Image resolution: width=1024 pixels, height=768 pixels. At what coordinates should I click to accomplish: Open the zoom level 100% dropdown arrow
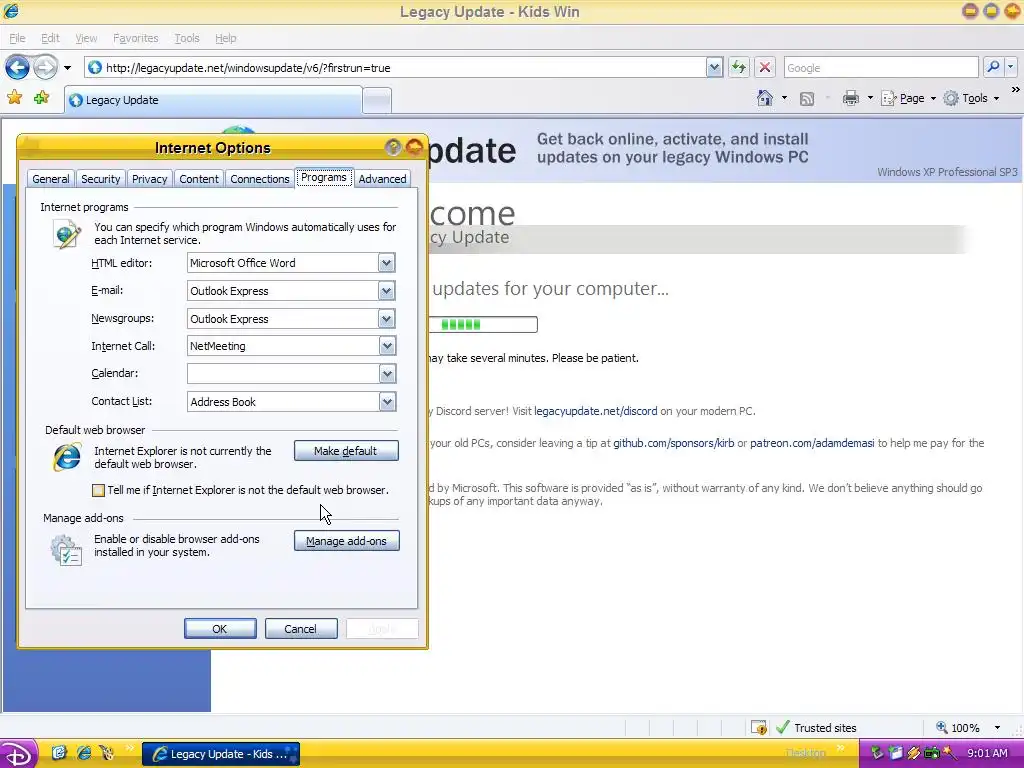click(x=997, y=728)
